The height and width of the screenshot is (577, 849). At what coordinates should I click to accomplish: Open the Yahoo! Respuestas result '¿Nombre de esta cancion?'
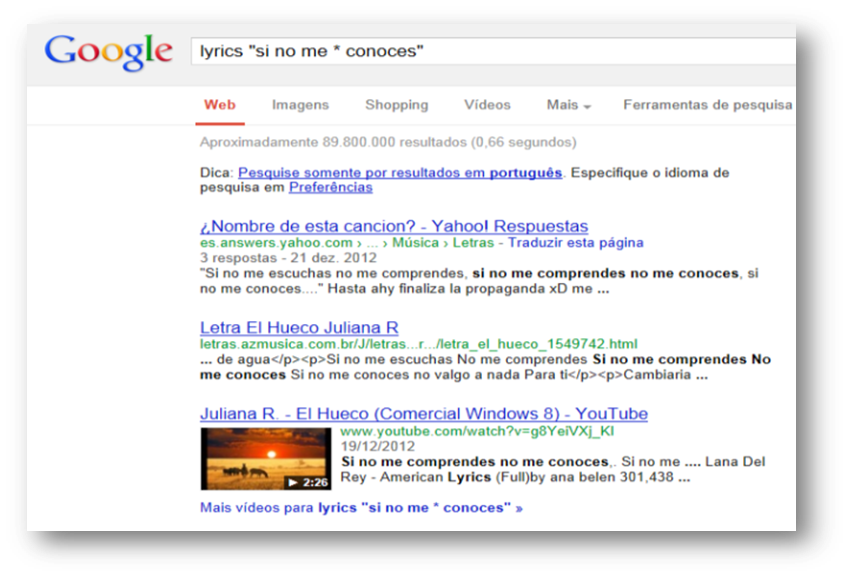coord(395,224)
